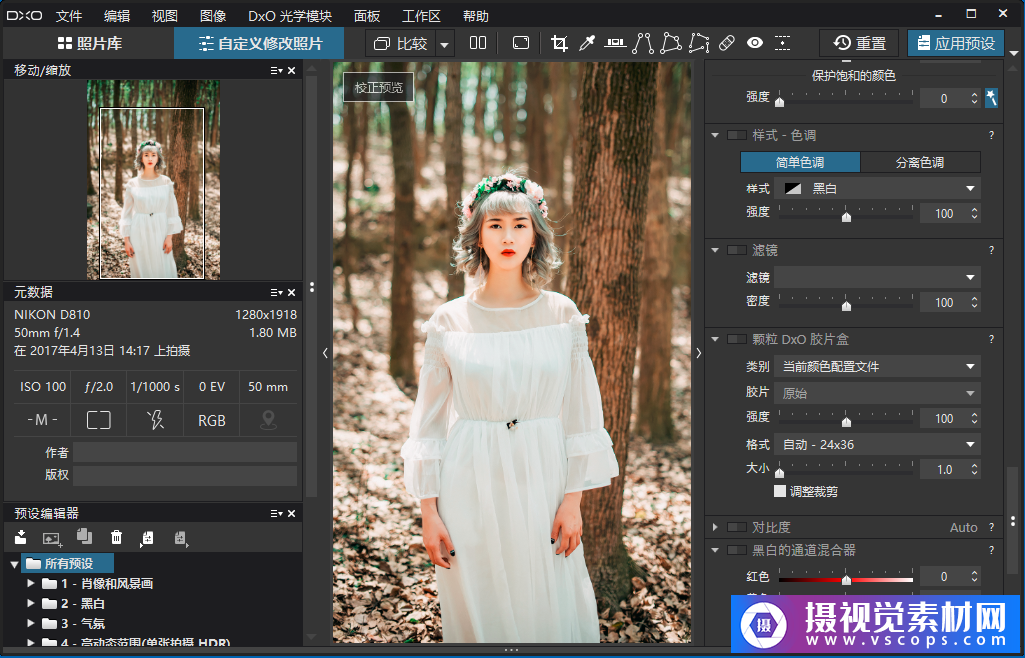Select the Crop tool in toolbar
The height and width of the screenshot is (658, 1025).
click(x=559, y=43)
